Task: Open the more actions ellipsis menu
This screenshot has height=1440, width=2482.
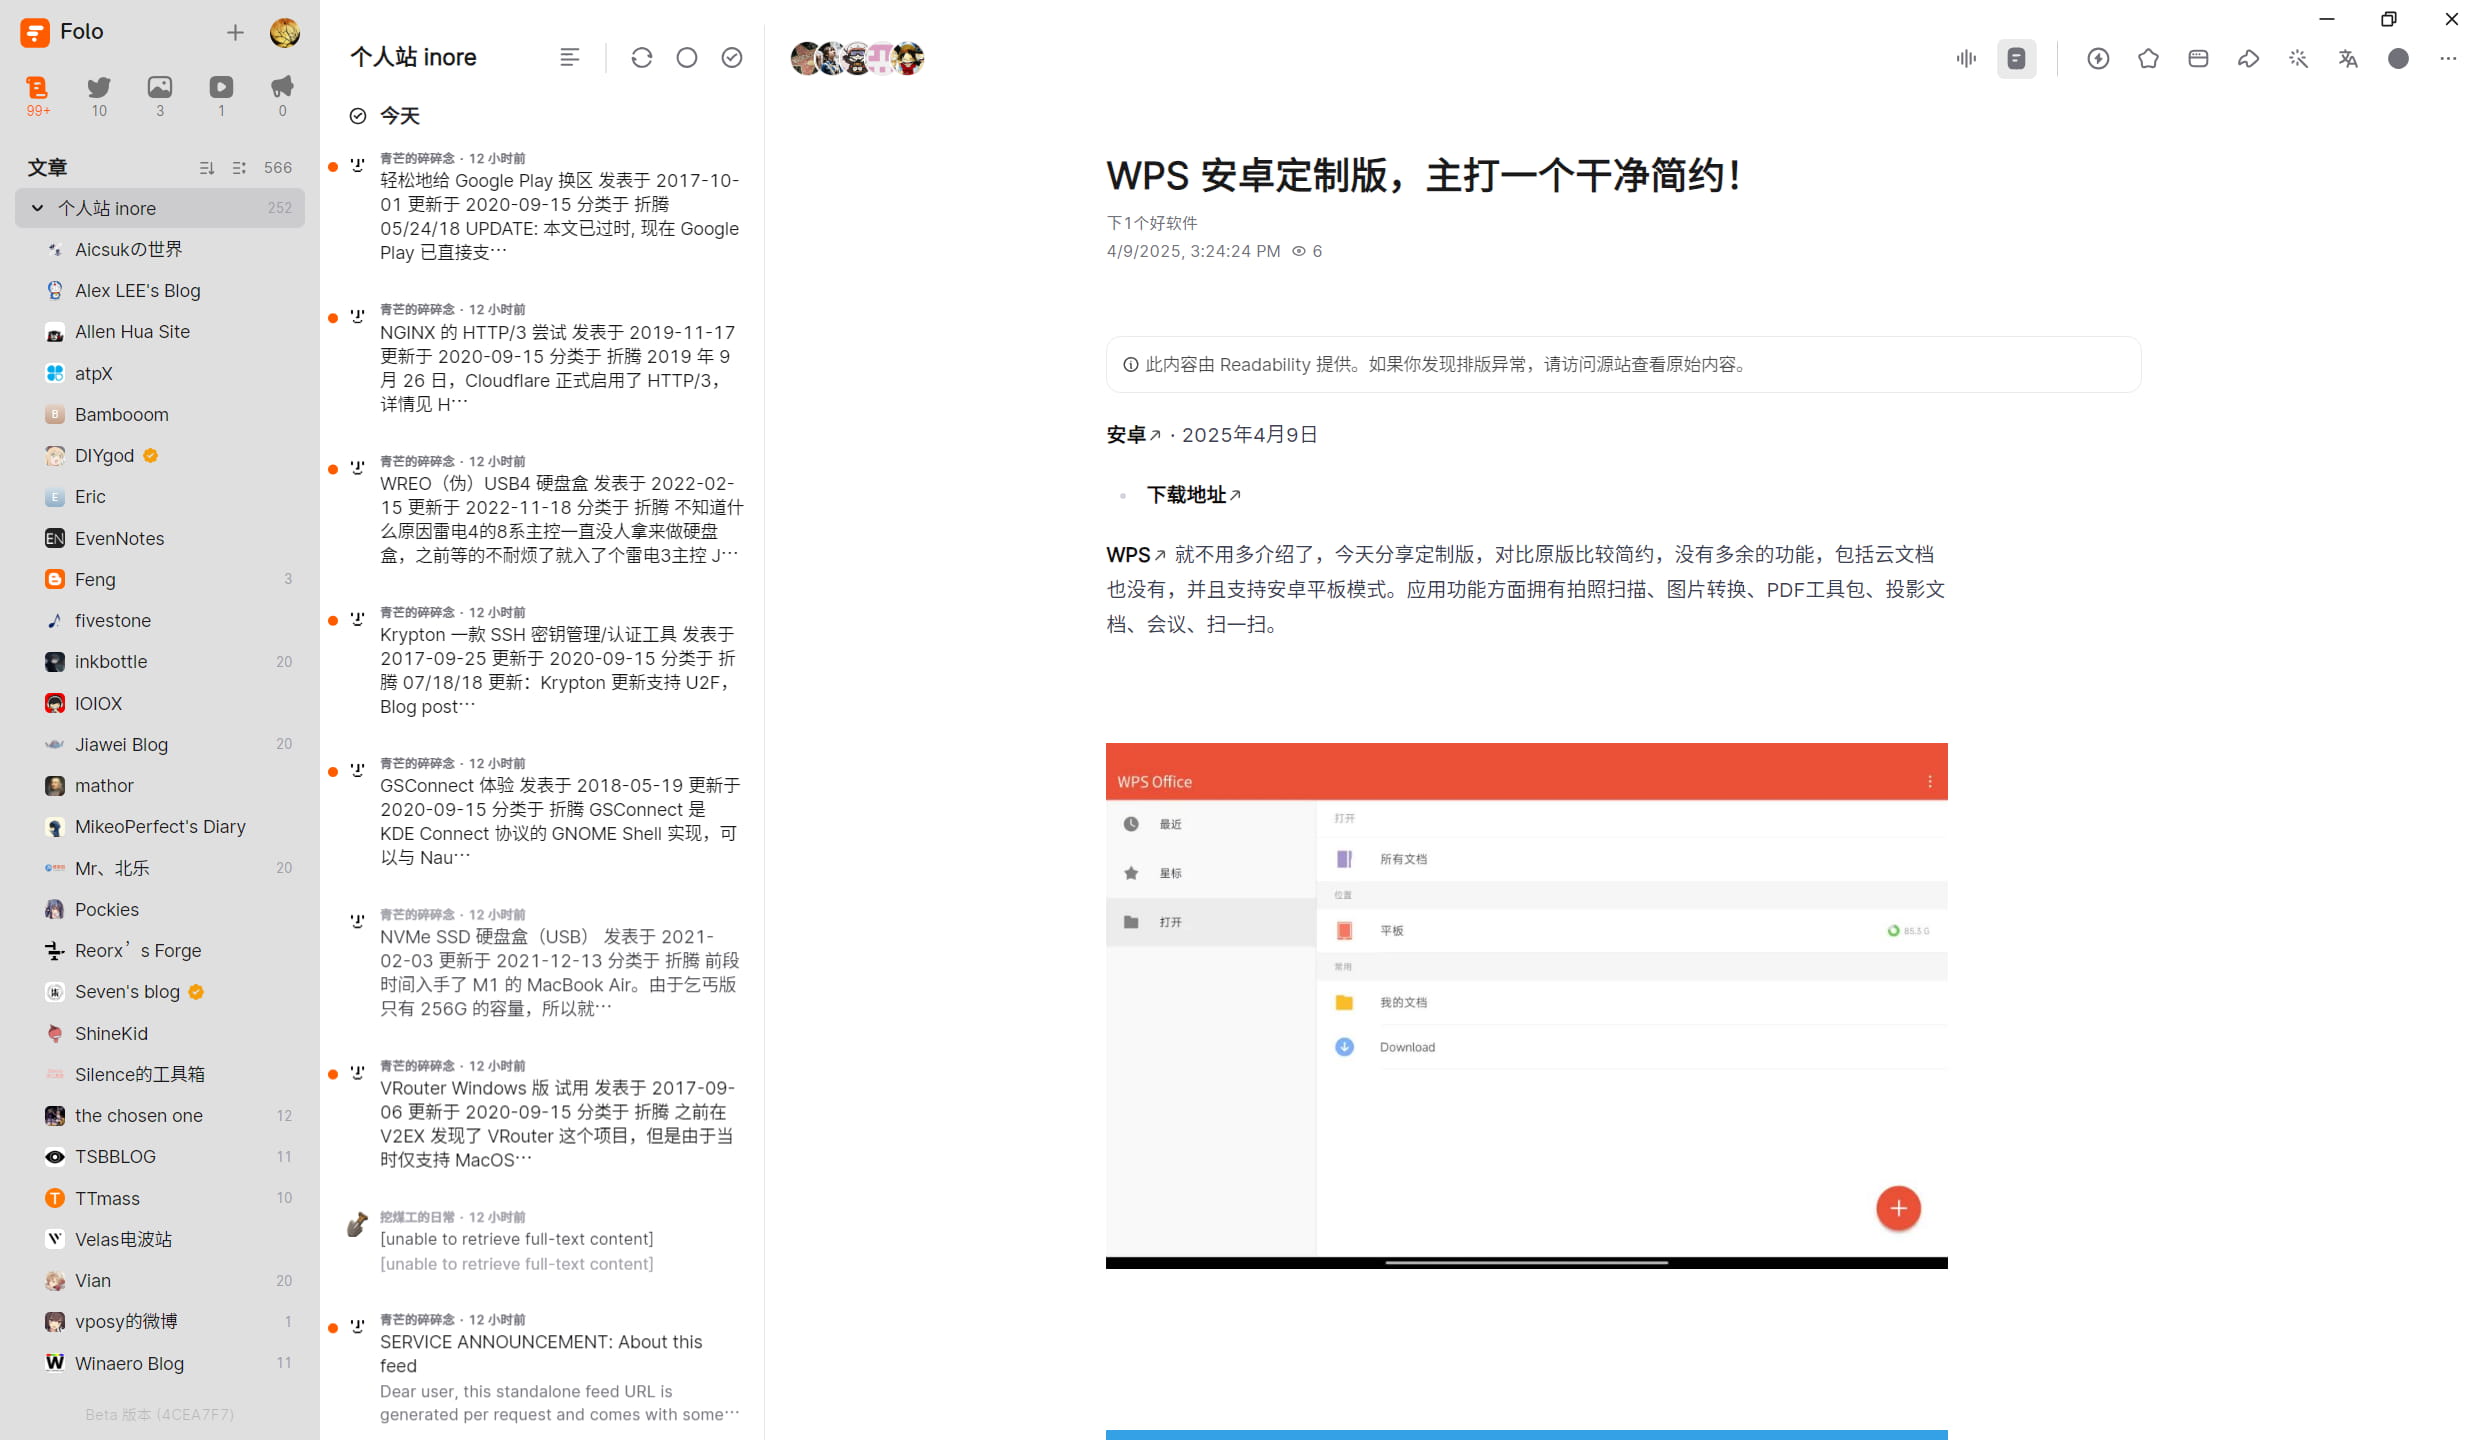Action: point(2448,59)
